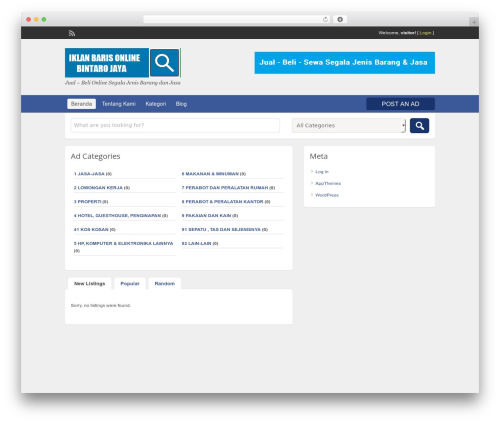Click the browser download circle icon
This screenshot has width=500, height=423.
point(340,19)
